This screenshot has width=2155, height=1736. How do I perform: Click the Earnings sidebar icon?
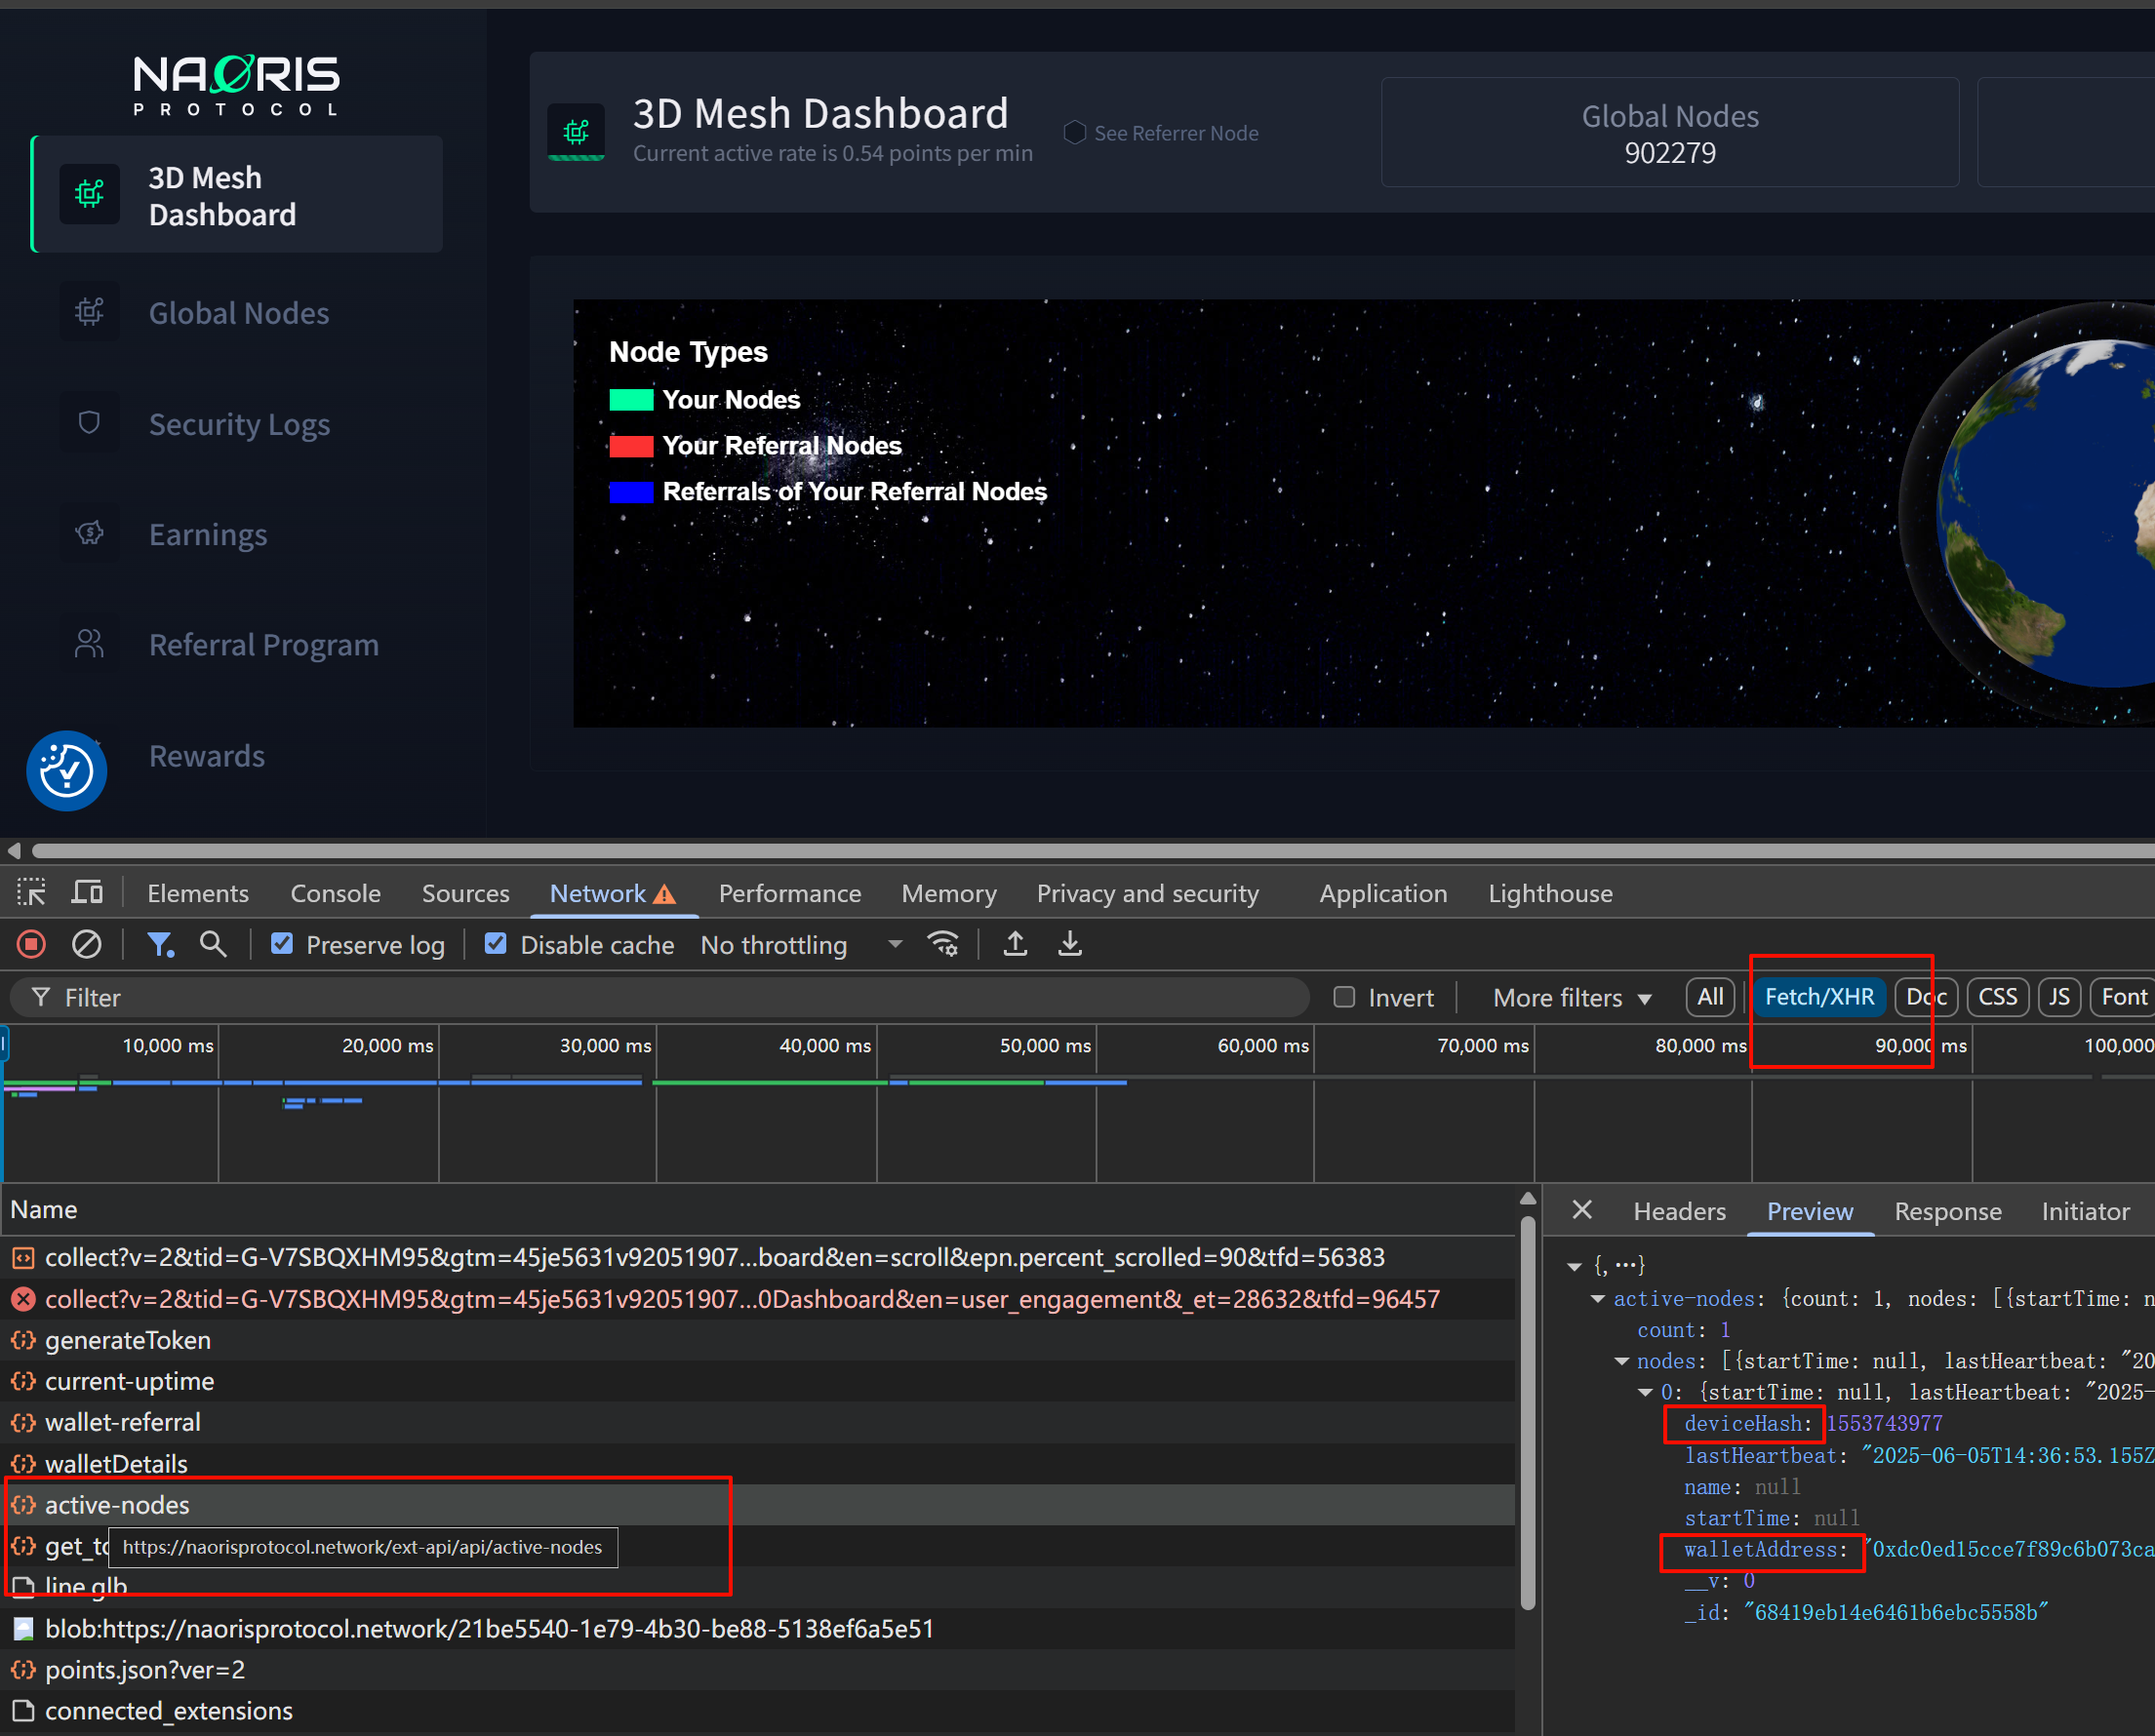click(x=90, y=533)
